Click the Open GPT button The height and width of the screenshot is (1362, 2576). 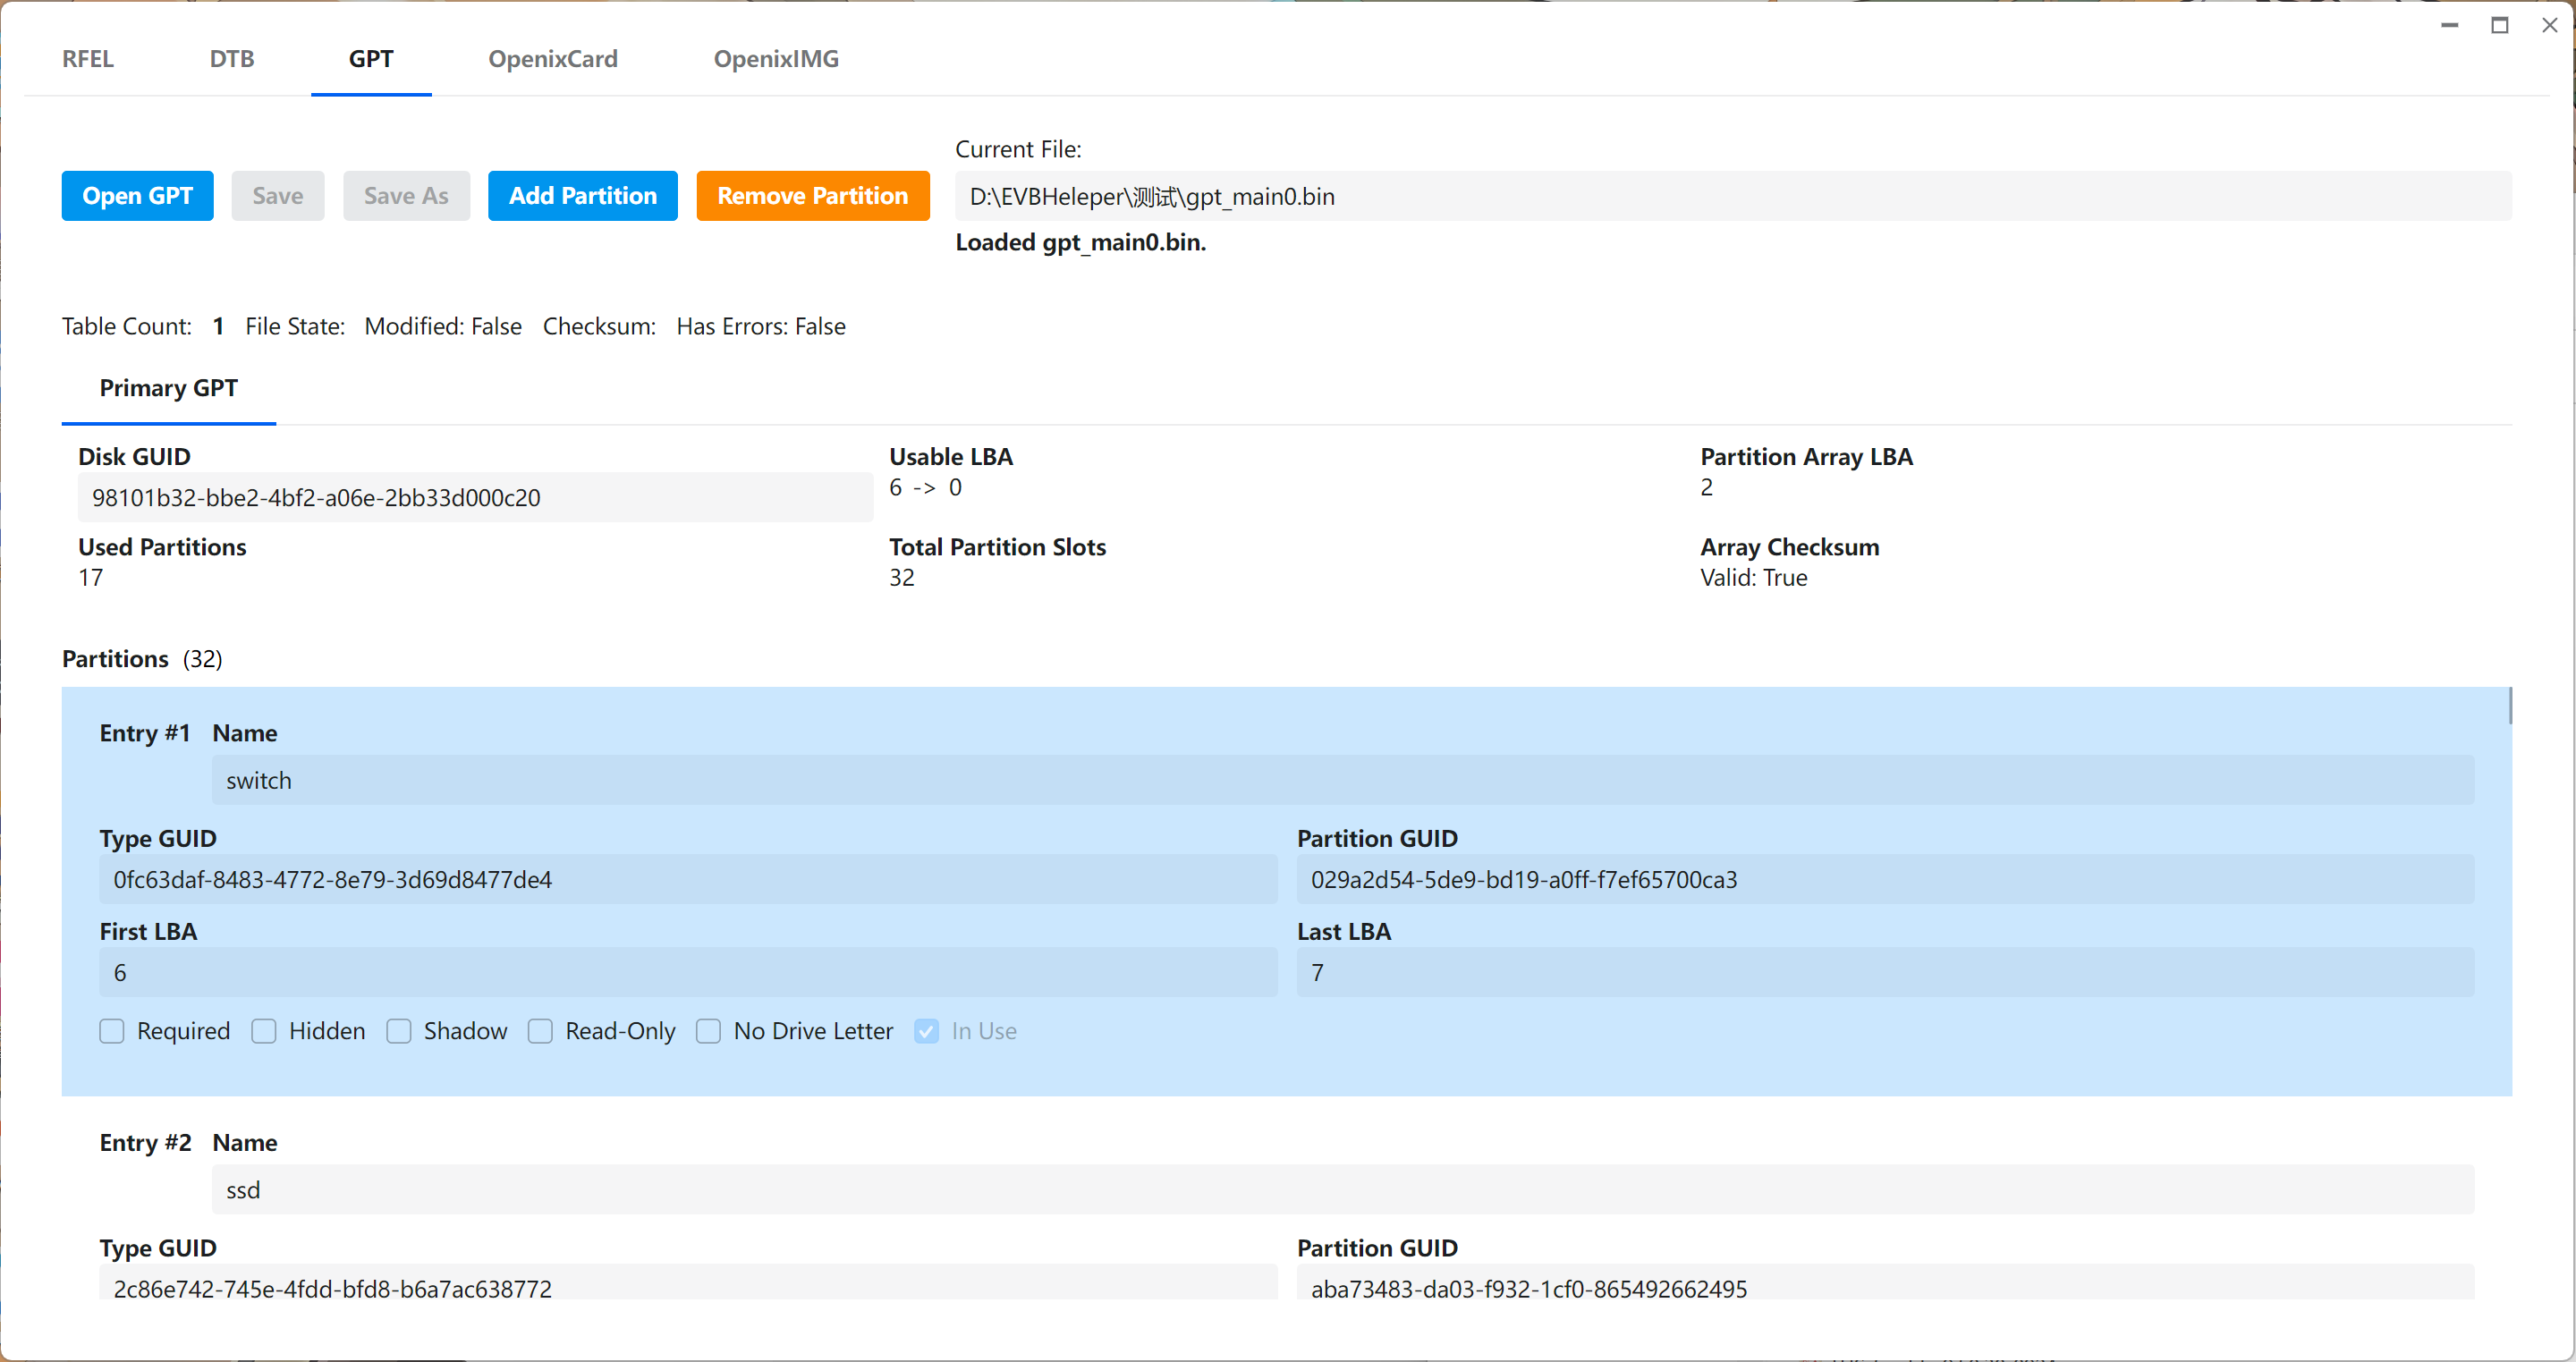(137, 196)
